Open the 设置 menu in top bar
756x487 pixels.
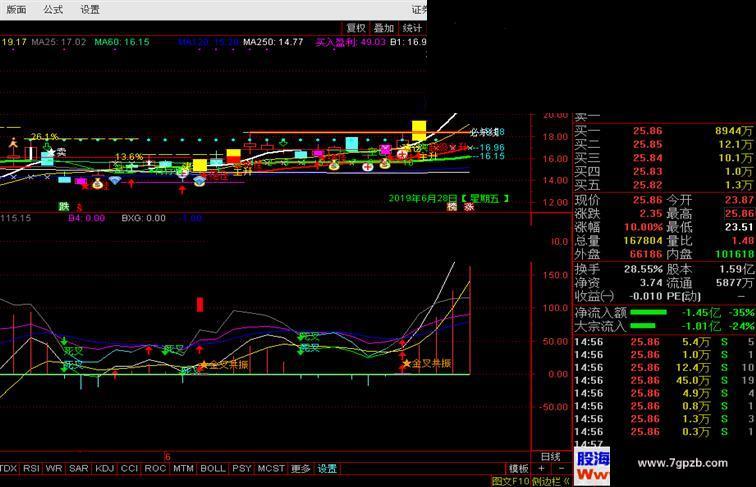point(90,10)
